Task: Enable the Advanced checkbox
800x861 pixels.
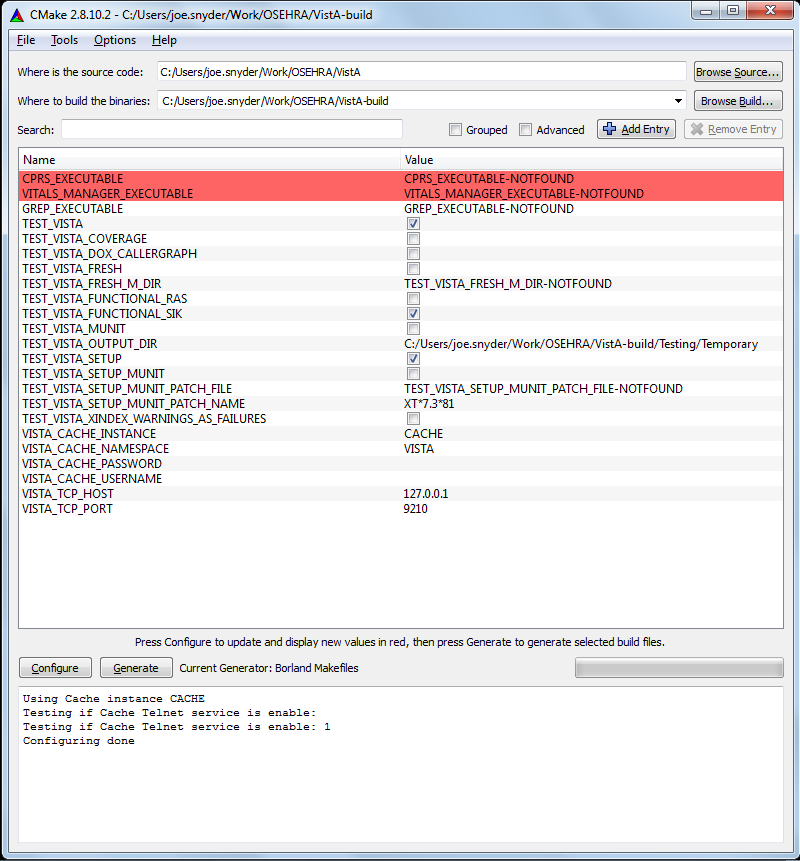Action: [x=526, y=130]
